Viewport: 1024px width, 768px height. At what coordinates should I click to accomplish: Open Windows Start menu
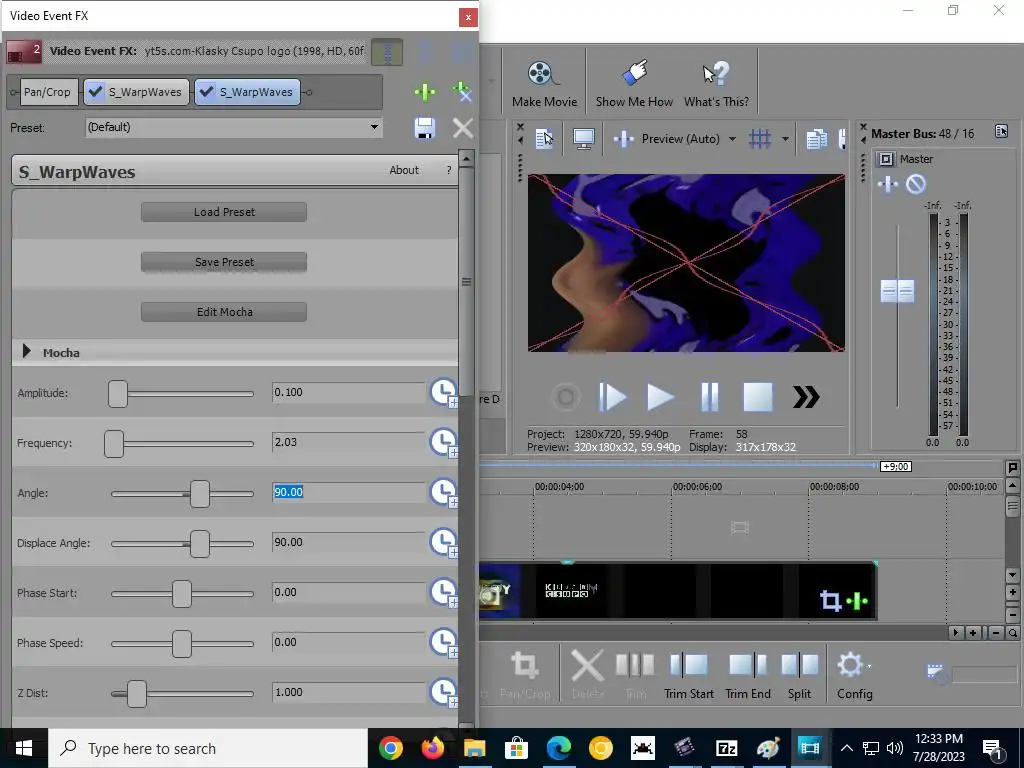click(x=24, y=748)
